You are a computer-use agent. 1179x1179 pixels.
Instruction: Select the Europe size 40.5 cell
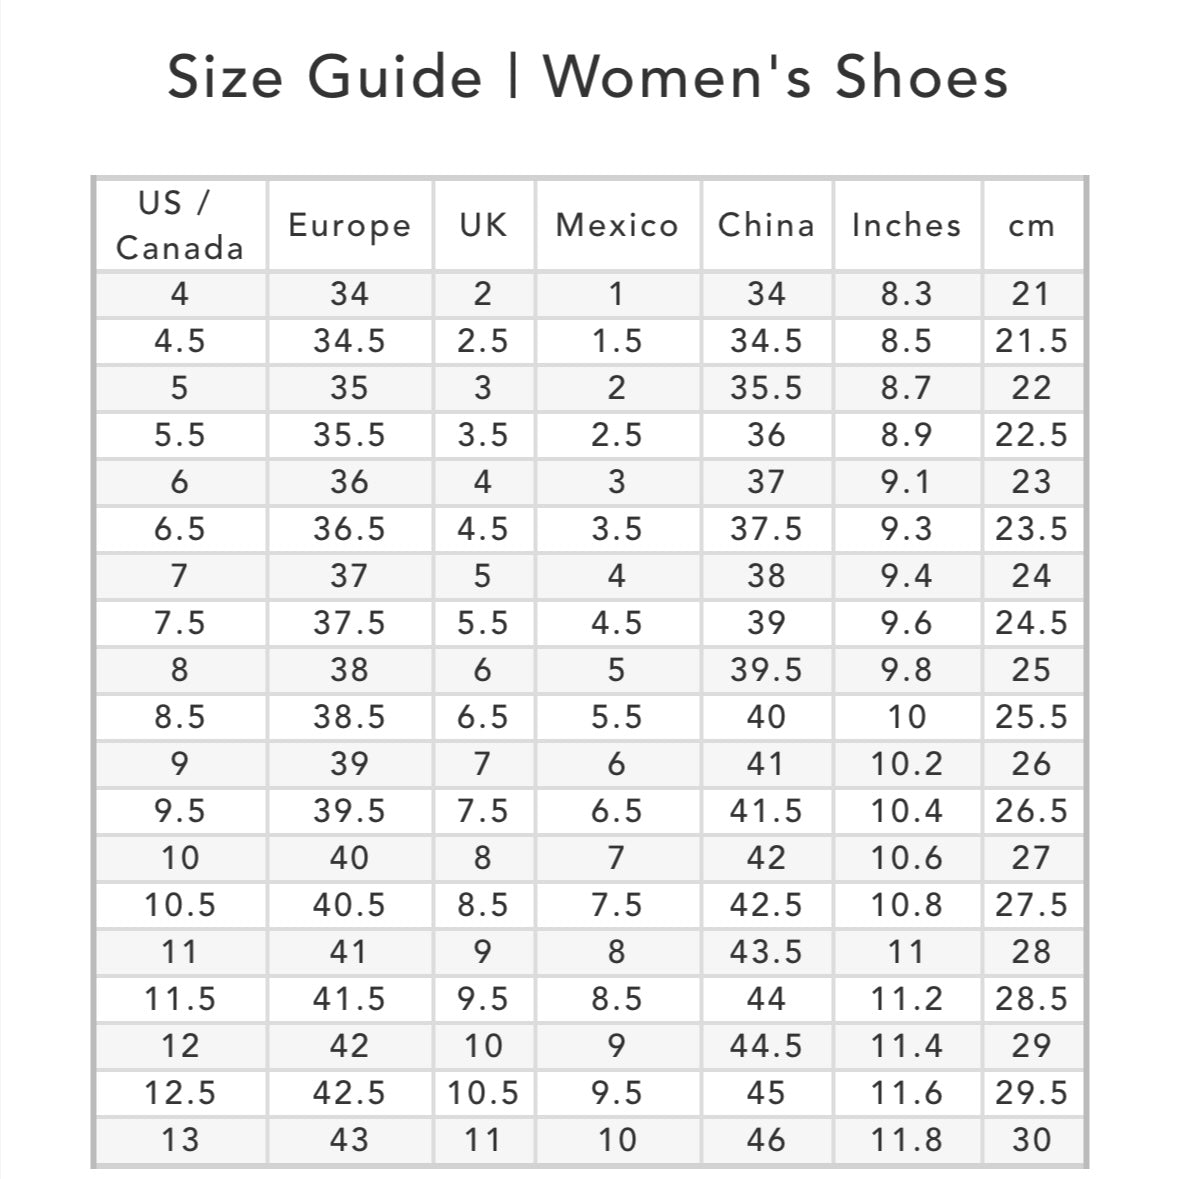(x=349, y=905)
